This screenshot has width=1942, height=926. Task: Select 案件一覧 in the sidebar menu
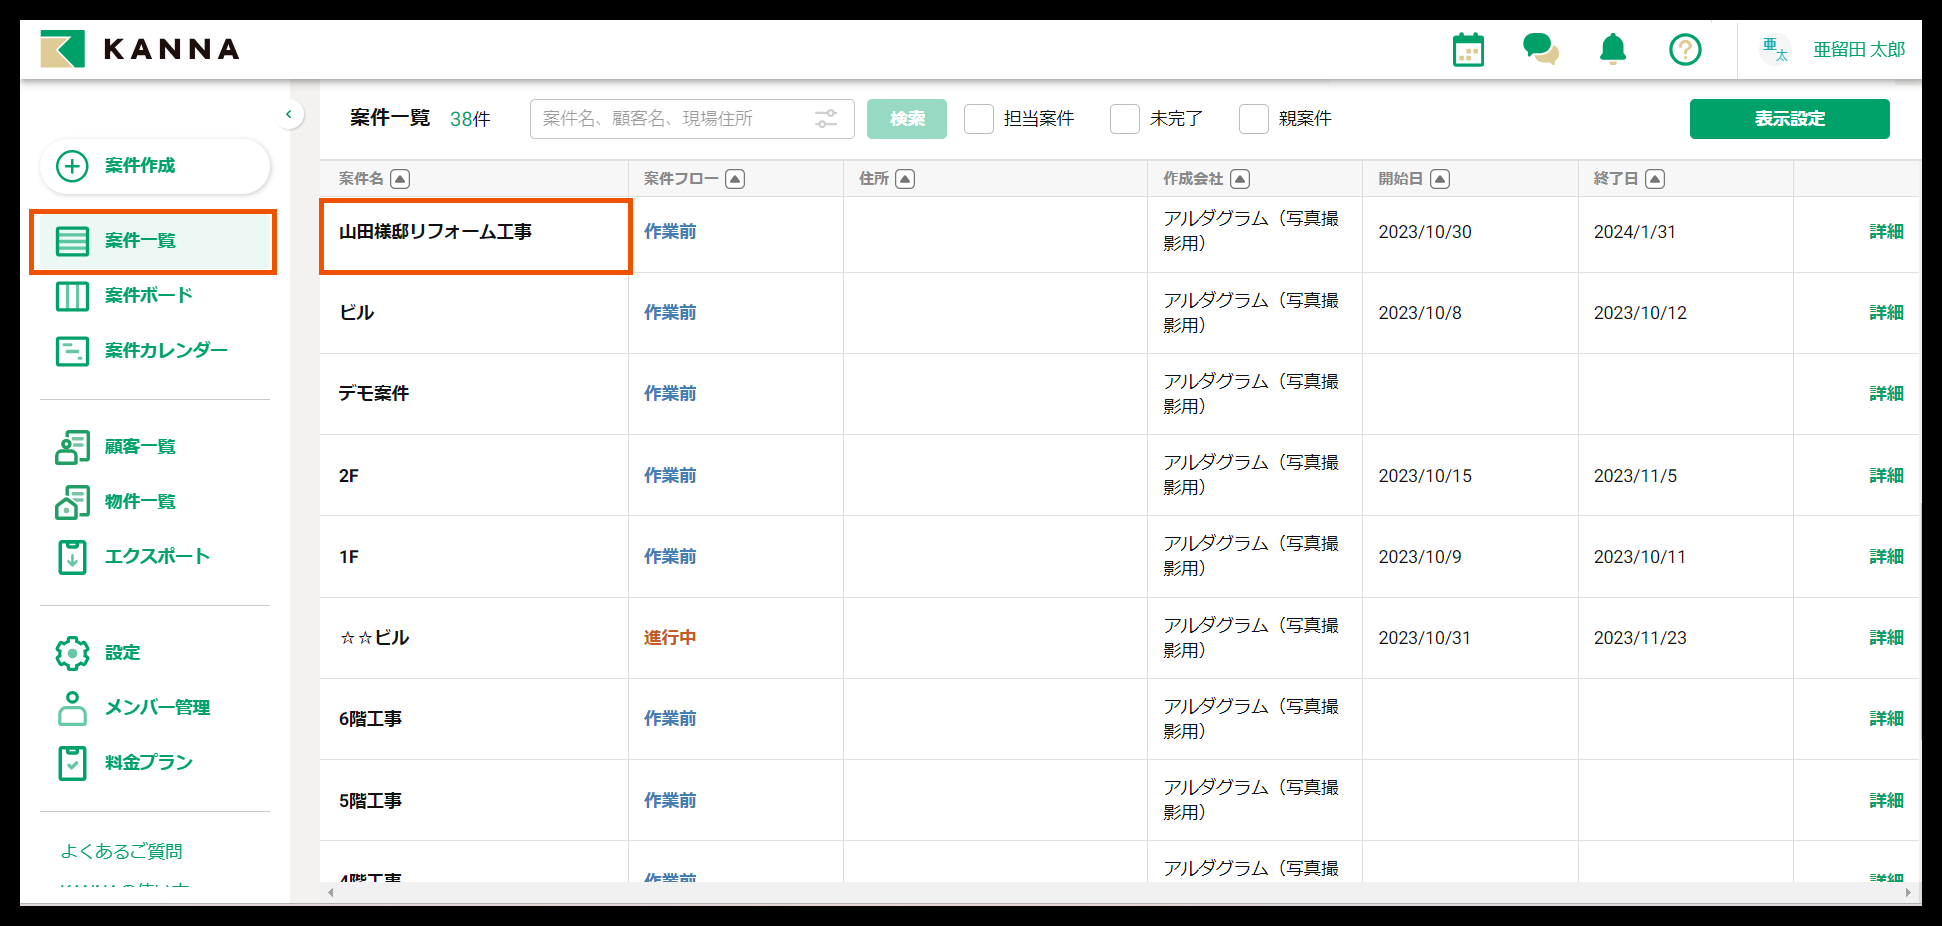[x=143, y=241]
